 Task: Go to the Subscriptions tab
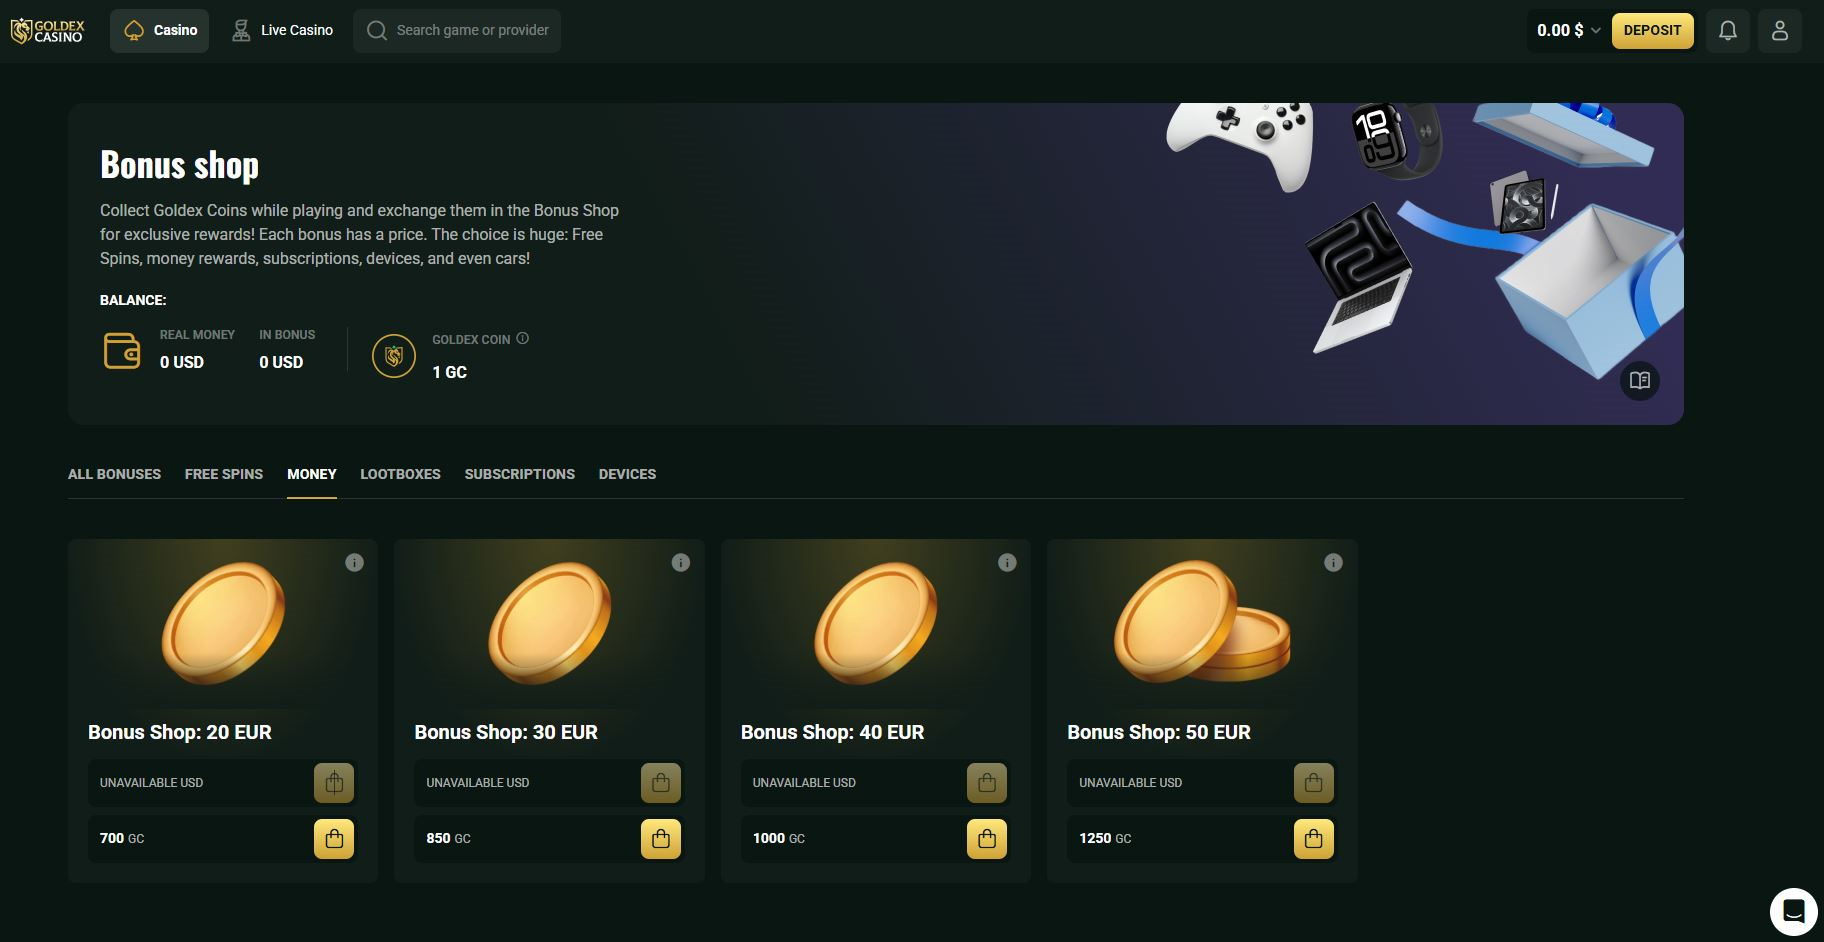[x=519, y=474]
